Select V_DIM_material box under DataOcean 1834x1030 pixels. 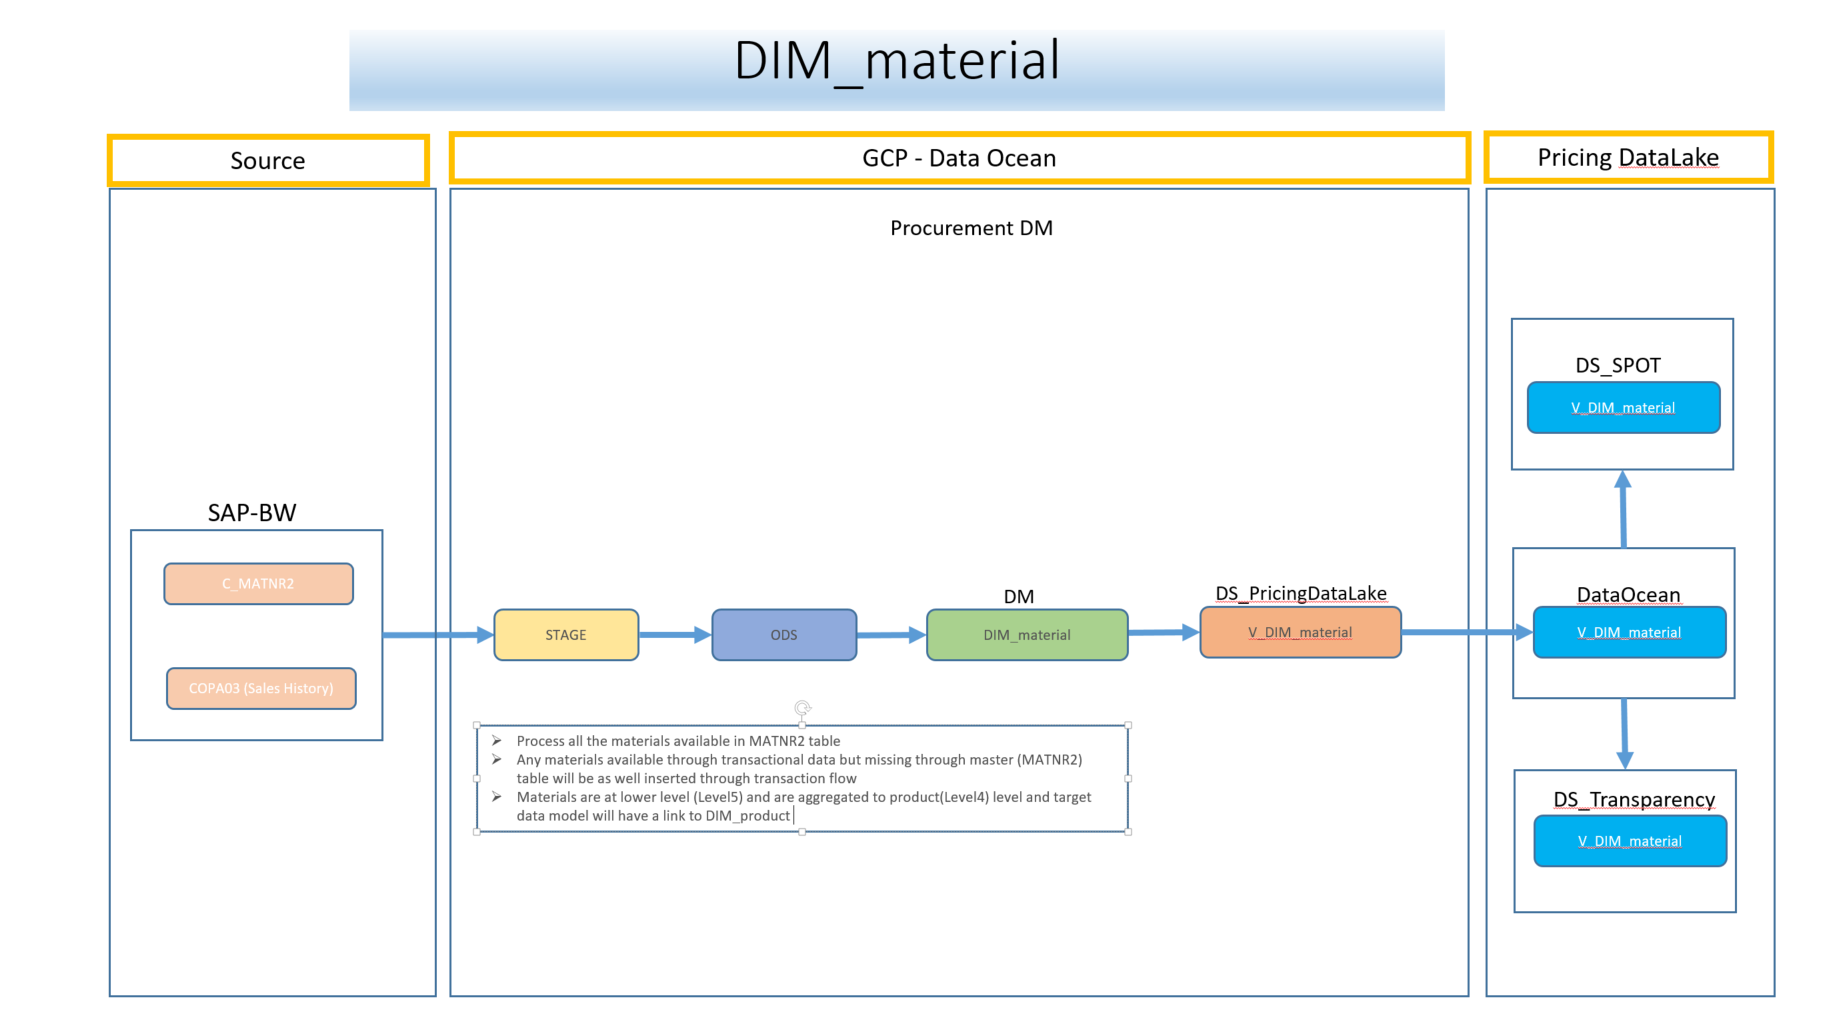point(1629,633)
